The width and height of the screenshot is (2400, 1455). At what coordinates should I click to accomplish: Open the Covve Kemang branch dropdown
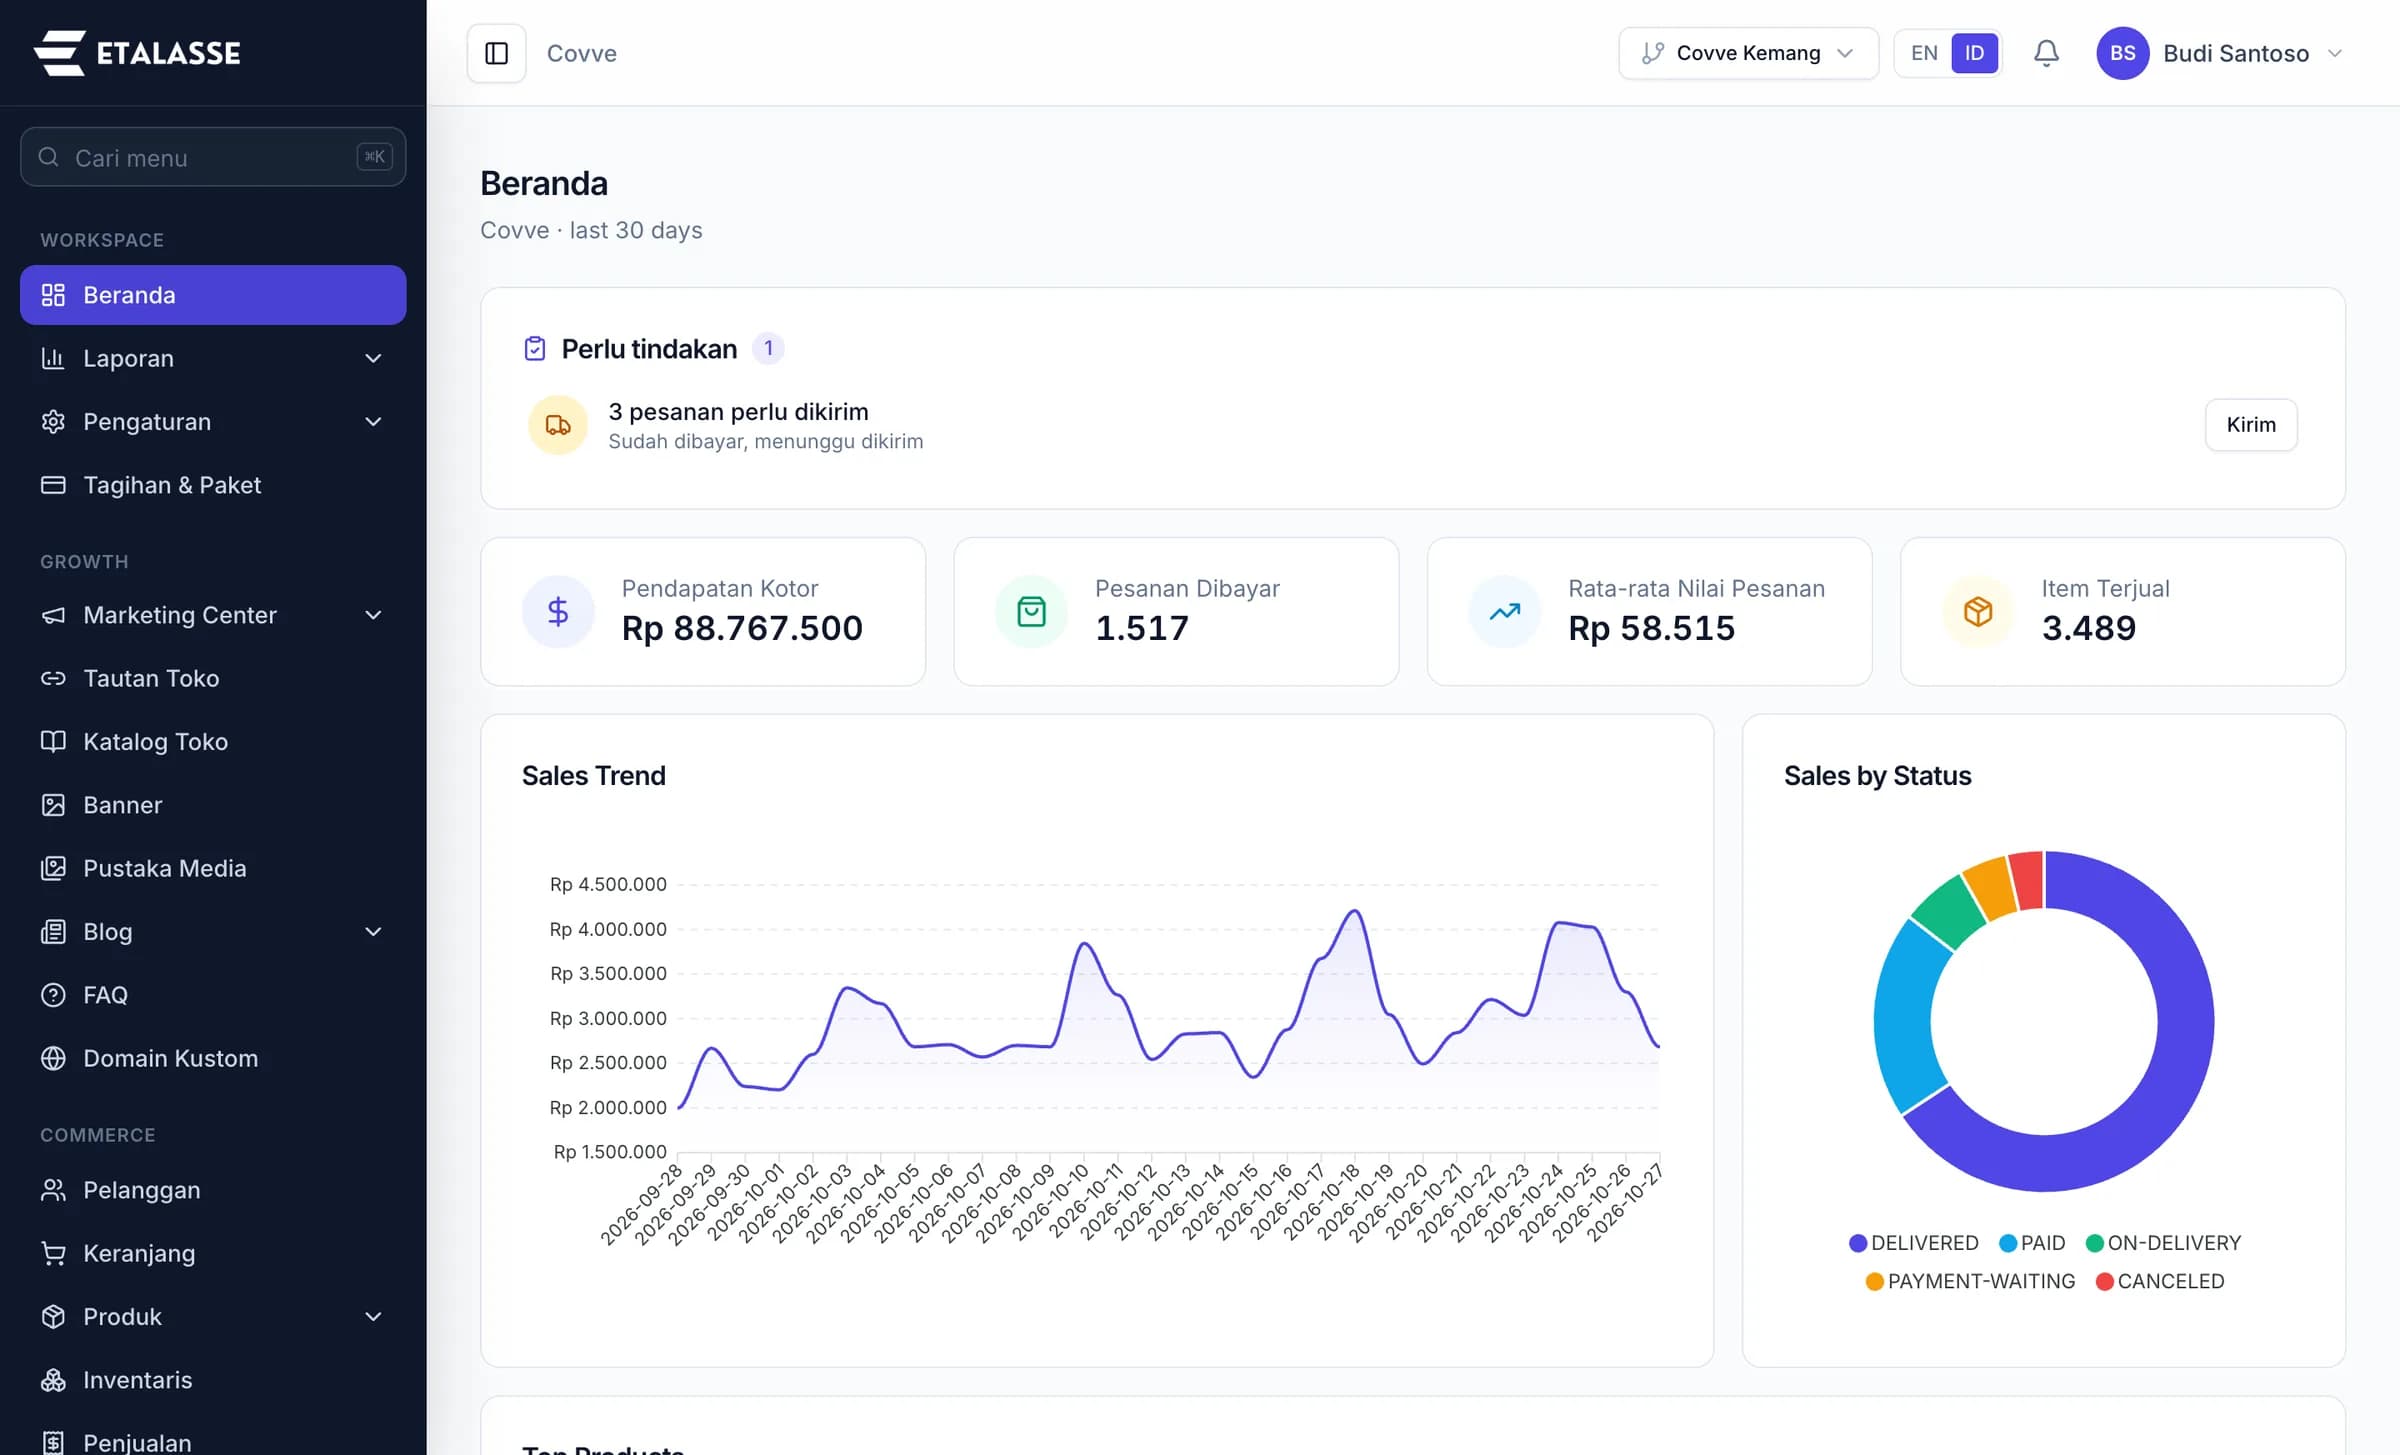(x=1748, y=53)
